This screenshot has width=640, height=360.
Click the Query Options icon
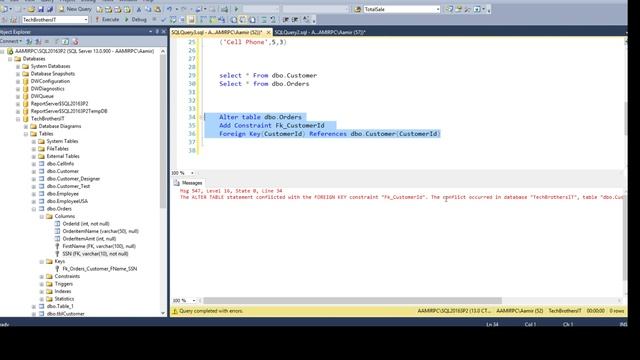coord(182,20)
